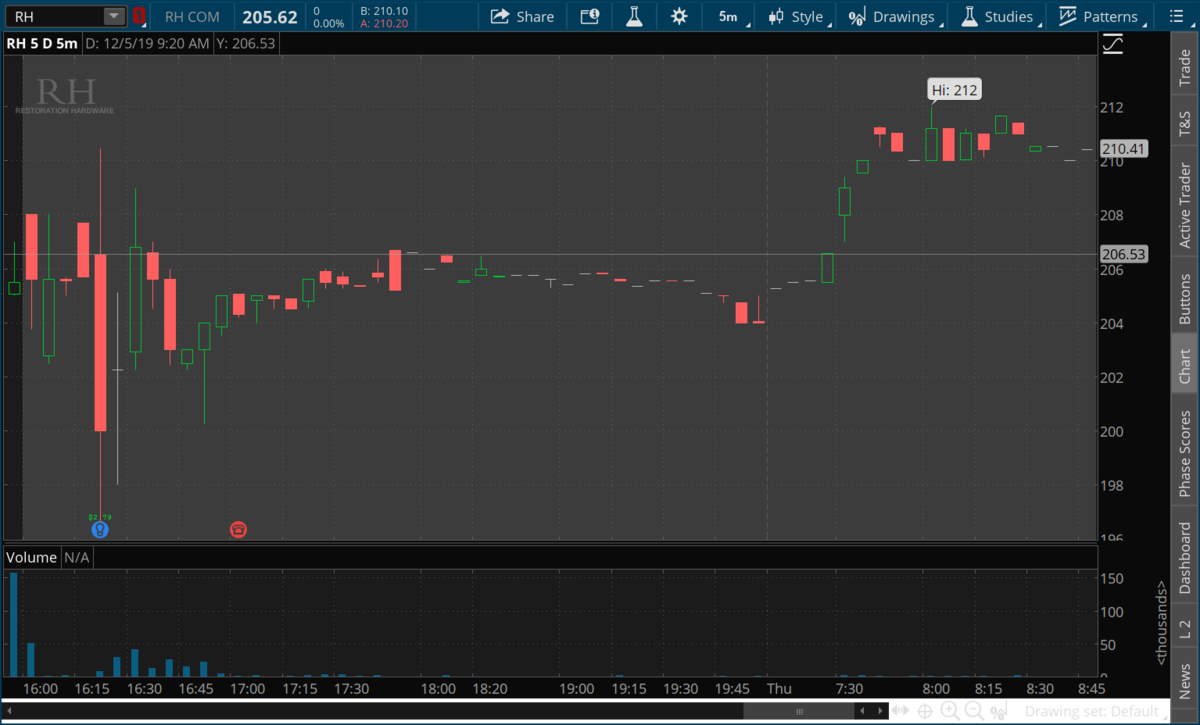Open chart settings gear
This screenshot has height=725, width=1200.
click(x=679, y=16)
